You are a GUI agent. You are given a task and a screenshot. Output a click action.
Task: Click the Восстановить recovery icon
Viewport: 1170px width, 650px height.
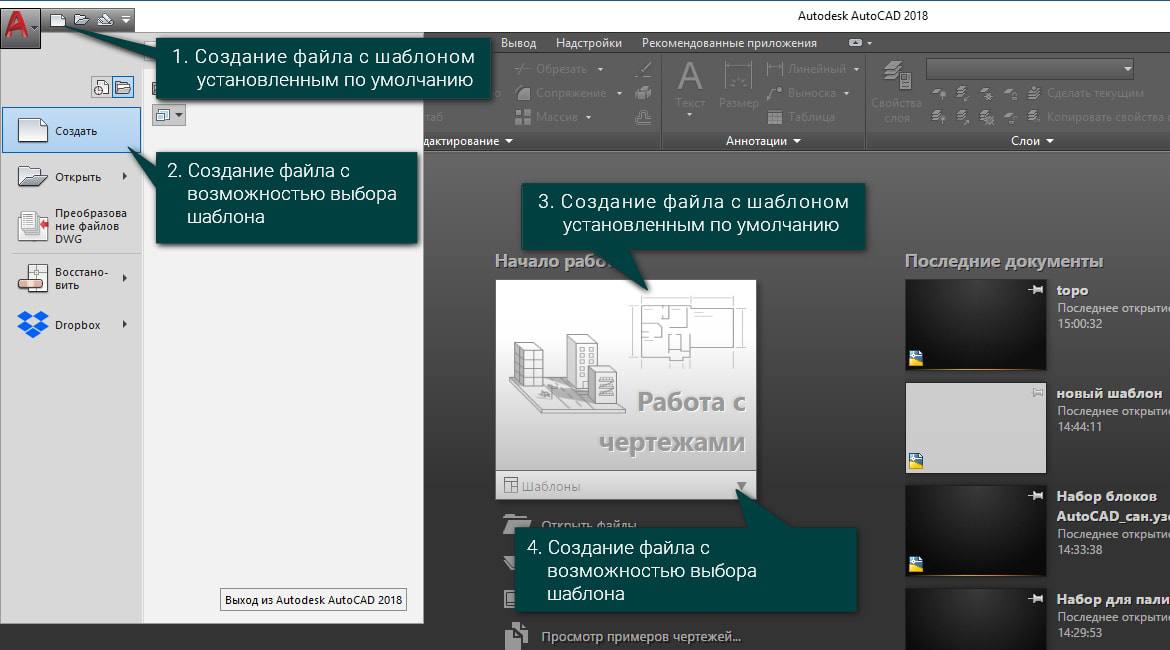[32, 278]
